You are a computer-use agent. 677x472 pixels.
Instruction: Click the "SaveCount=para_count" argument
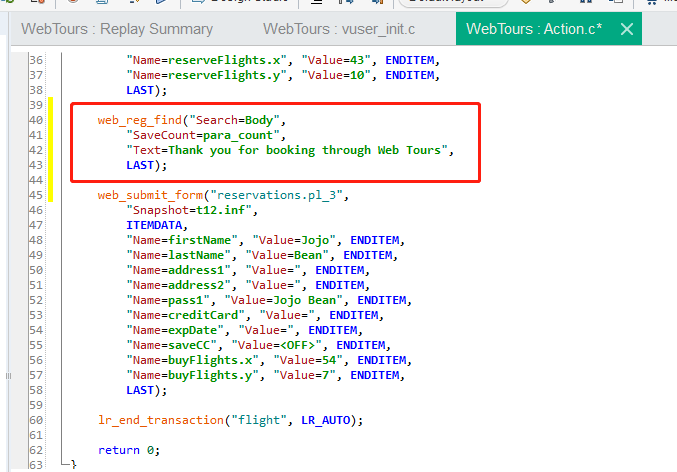click(206, 135)
